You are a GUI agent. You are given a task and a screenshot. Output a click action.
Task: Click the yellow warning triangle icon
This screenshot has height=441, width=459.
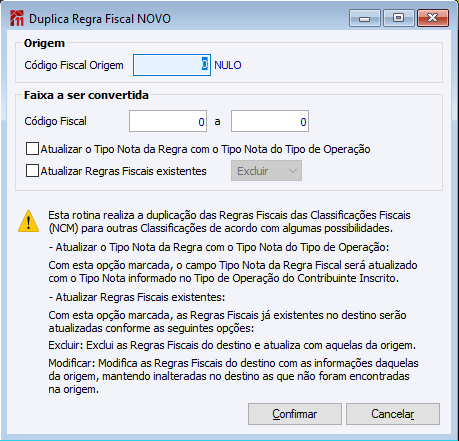click(x=29, y=221)
